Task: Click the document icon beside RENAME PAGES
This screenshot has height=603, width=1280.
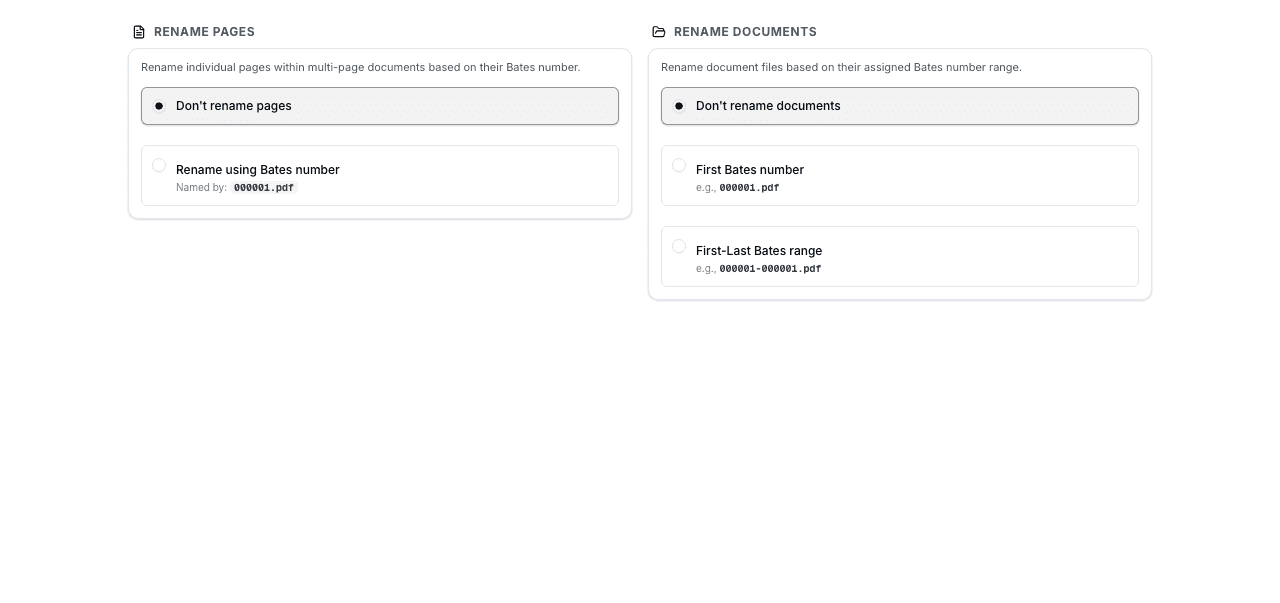Action: tap(137, 31)
